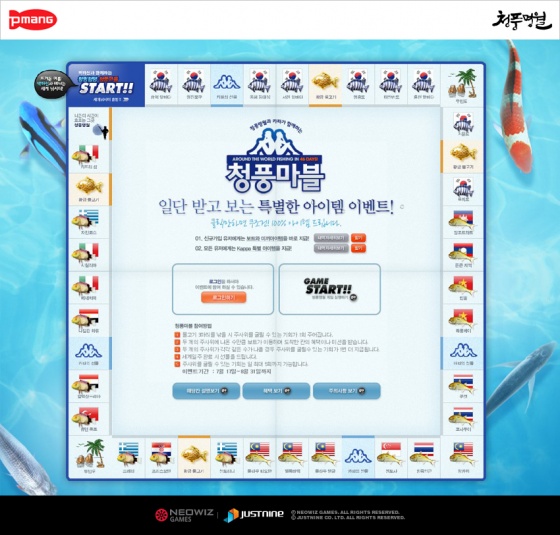The height and width of the screenshot is (535, 560).
Task: Select the blue START!! corner tile
Action: 106,85
